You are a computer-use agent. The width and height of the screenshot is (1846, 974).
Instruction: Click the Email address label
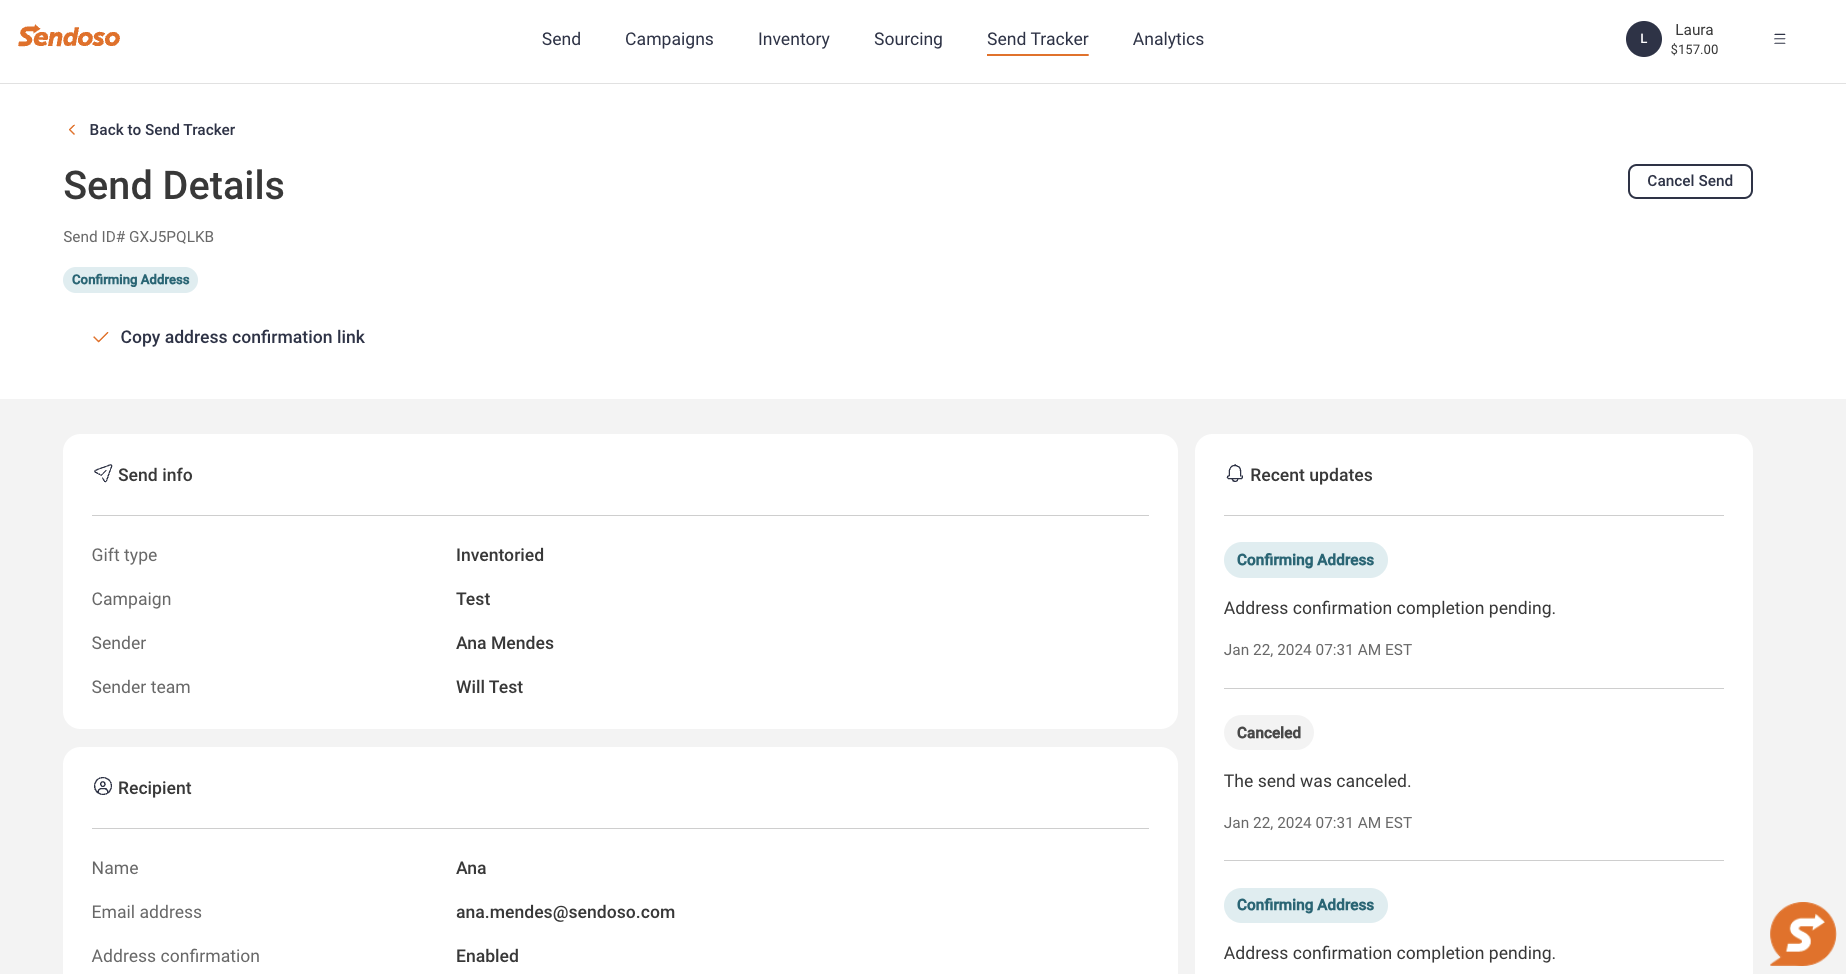[x=146, y=912]
